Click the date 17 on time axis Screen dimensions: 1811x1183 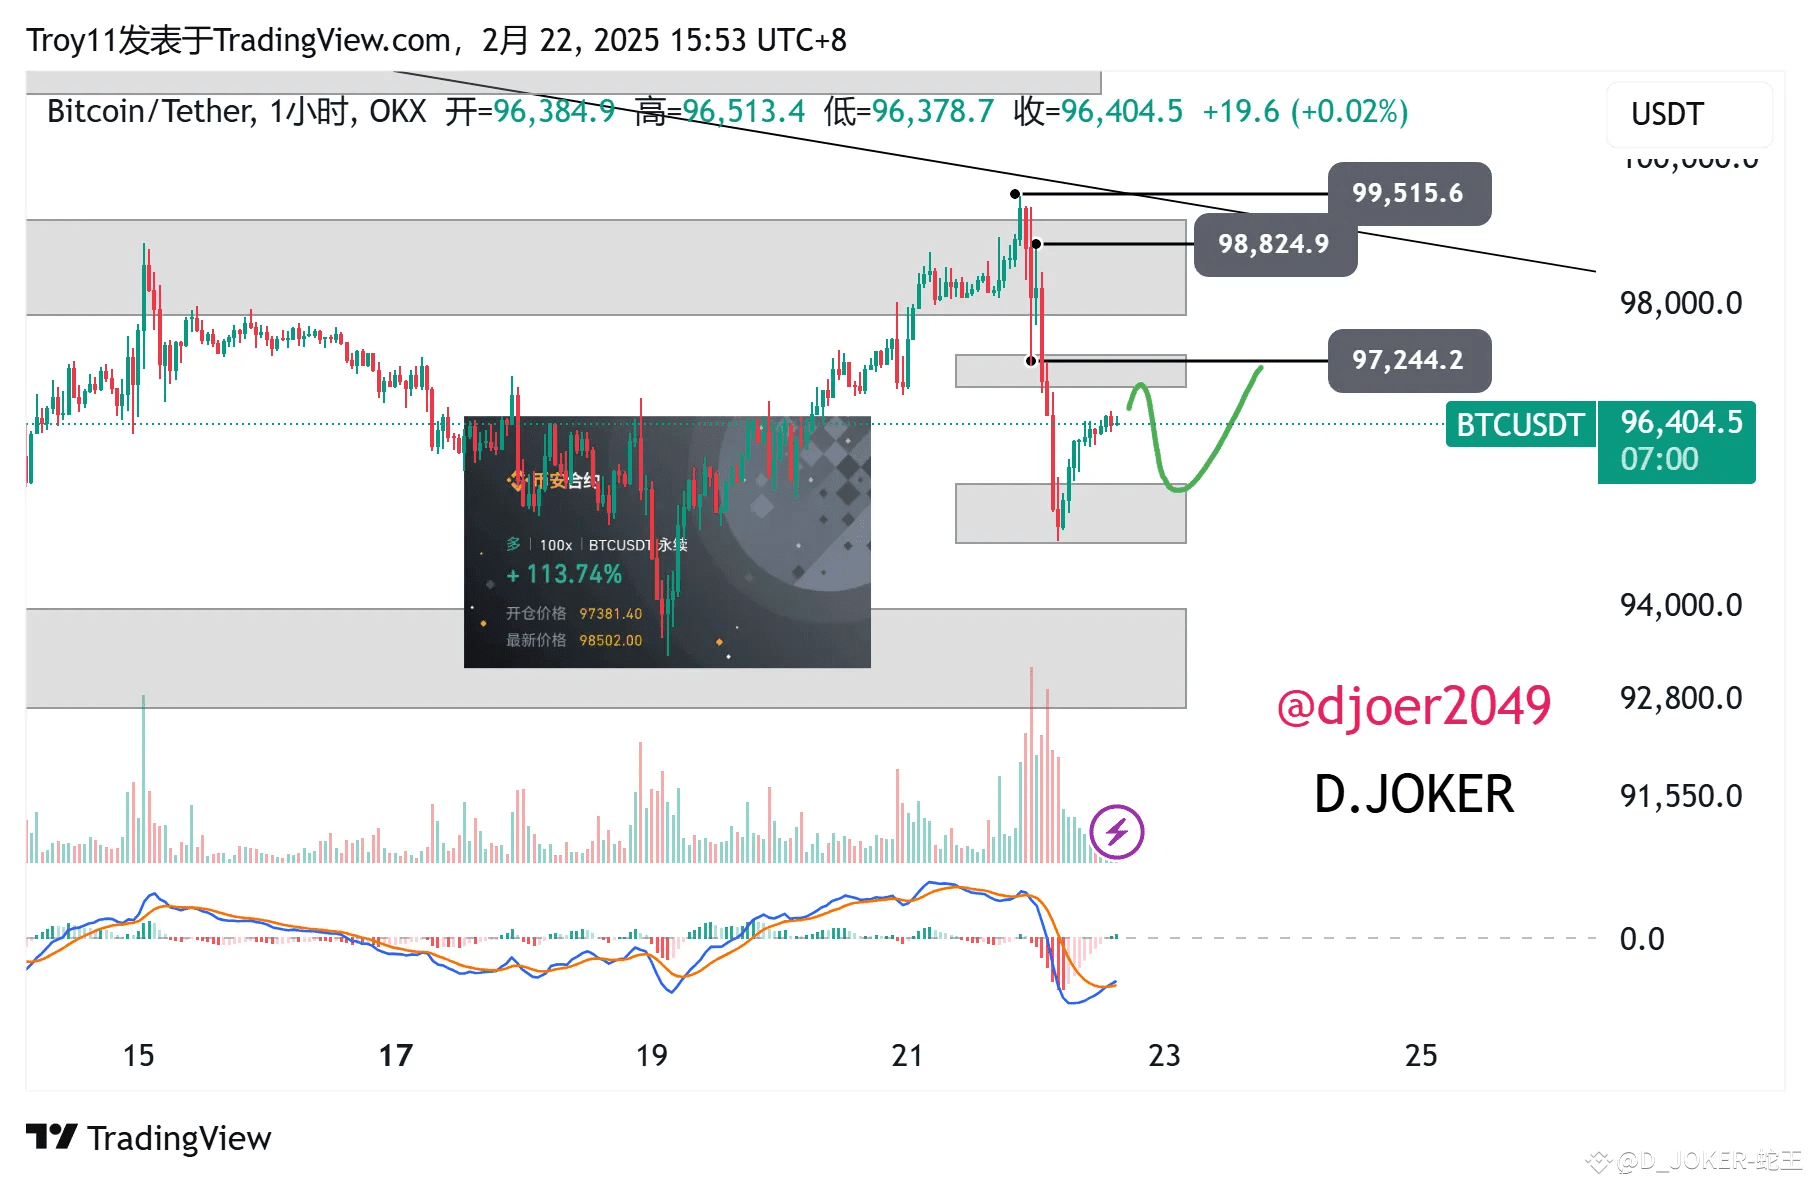396,1055
